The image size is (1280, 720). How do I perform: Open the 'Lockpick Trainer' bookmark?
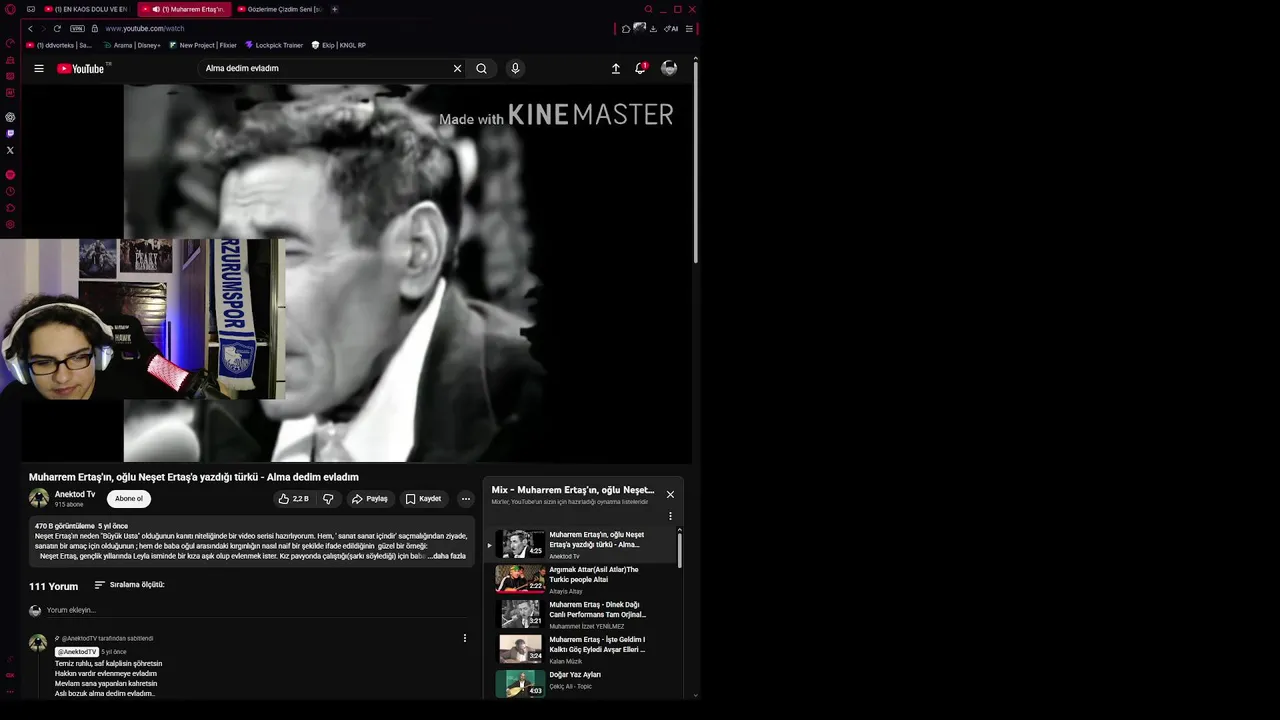tap(274, 45)
